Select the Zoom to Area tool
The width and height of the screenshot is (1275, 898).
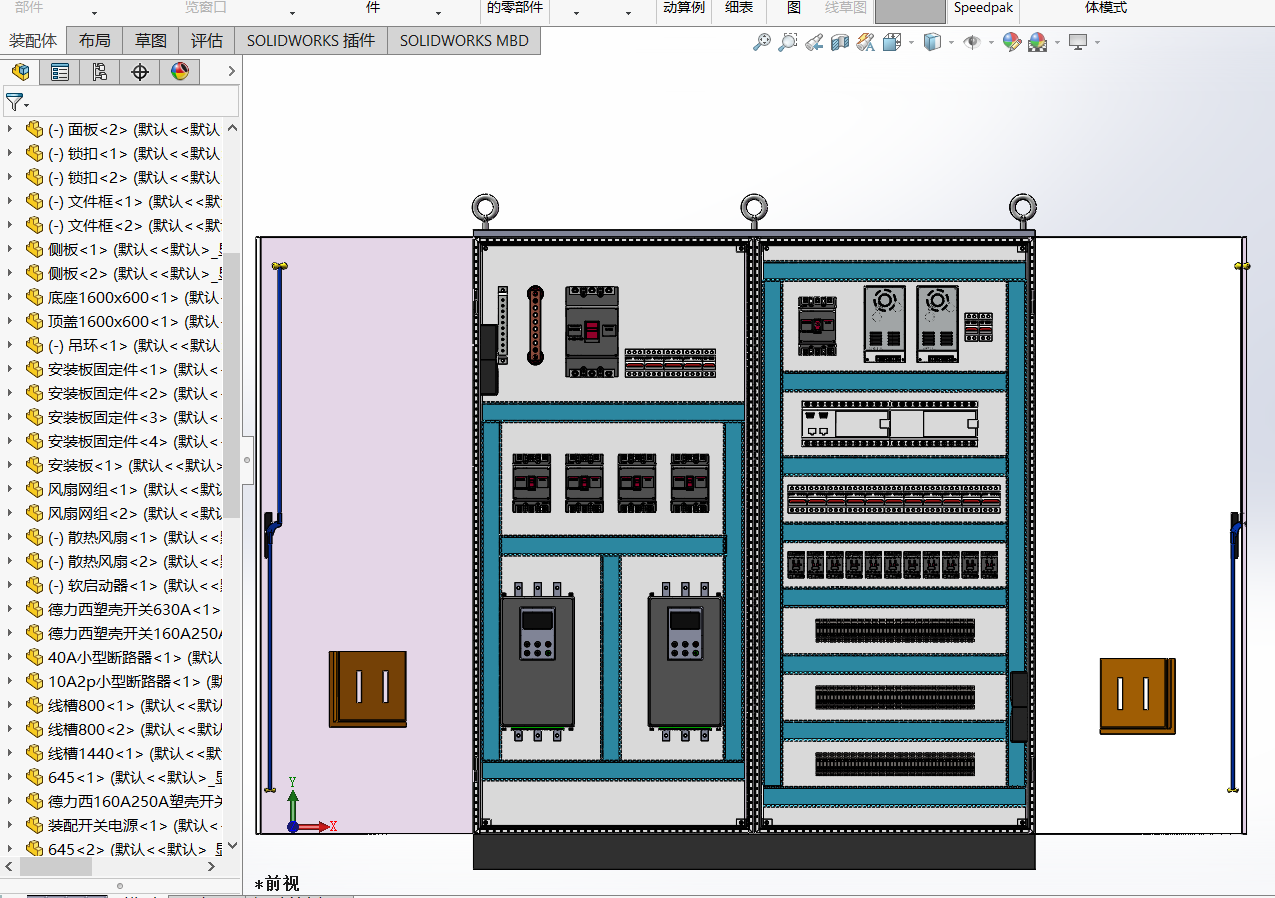pyautogui.click(x=788, y=42)
